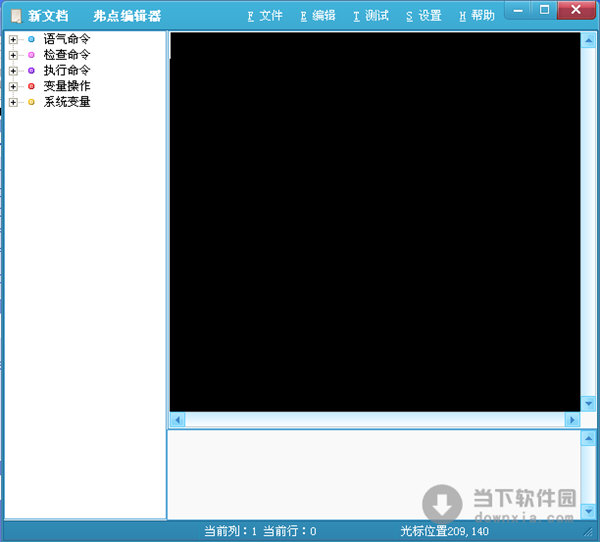Click the 光标位置209,140 status text

[444, 531]
